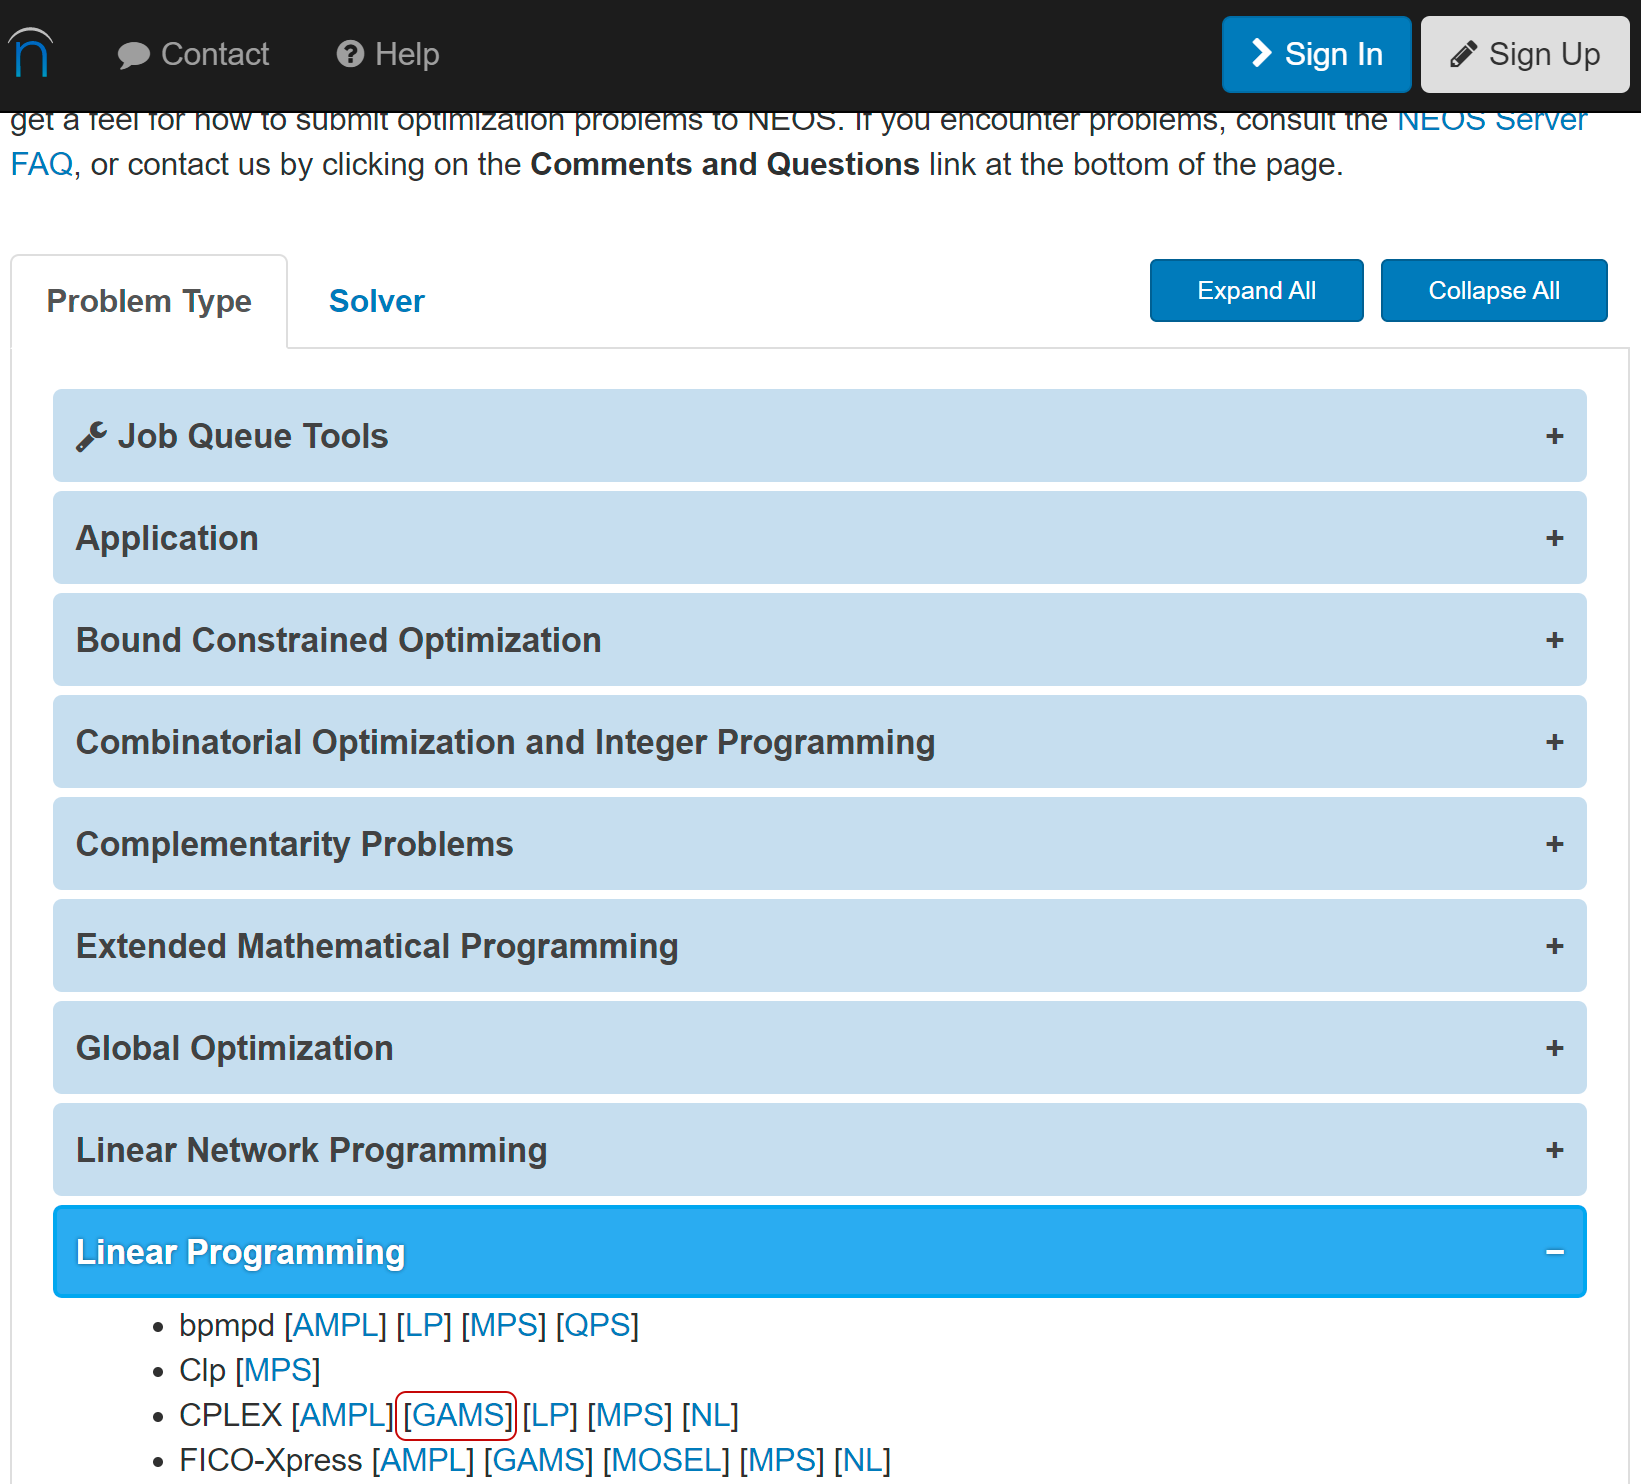Image resolution: width=1641 pixels, height=1484 pixels.
Task: Click the plus icon on Job Queue Tools
Action: click(x=1554, y=436)
